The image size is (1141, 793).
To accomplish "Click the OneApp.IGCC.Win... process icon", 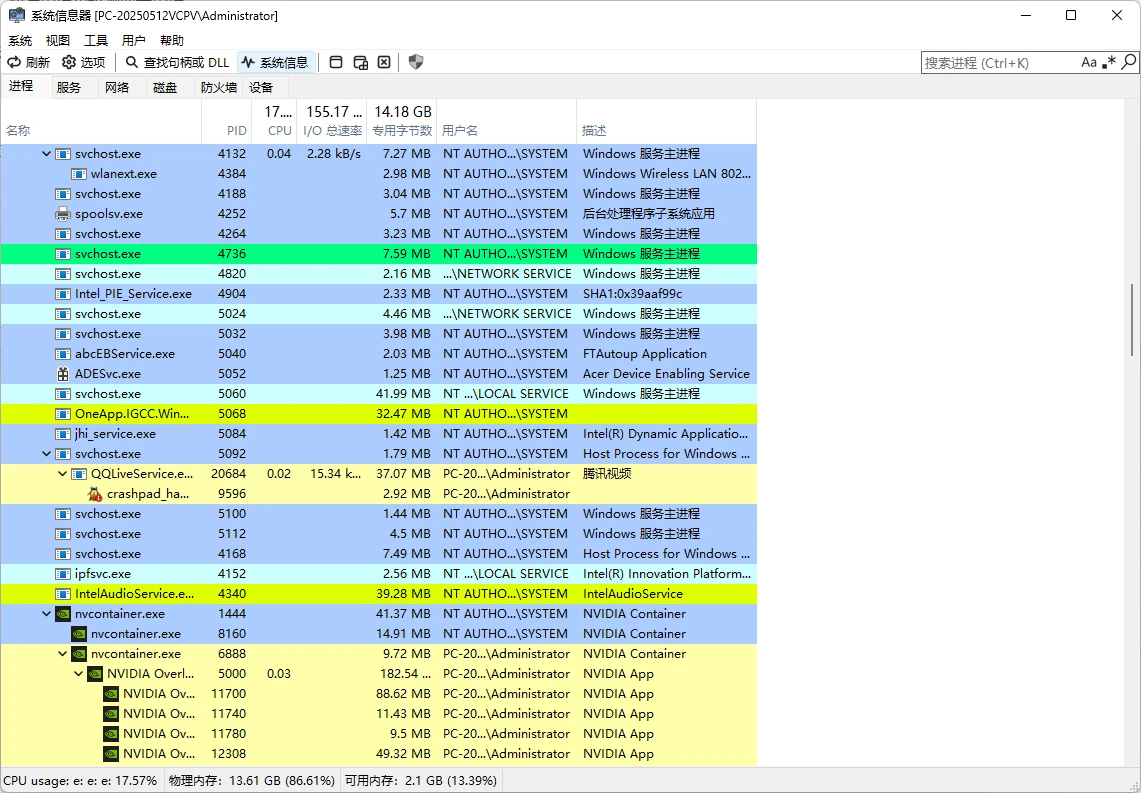I will [63, 414].
